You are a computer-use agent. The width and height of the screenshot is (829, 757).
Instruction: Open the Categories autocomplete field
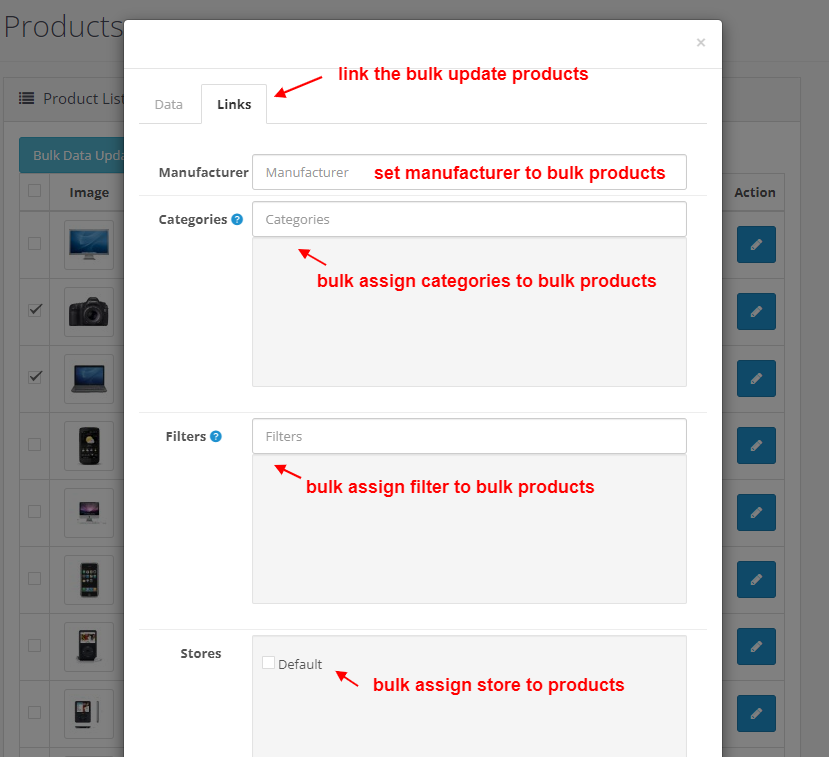[x=469, y=219]
